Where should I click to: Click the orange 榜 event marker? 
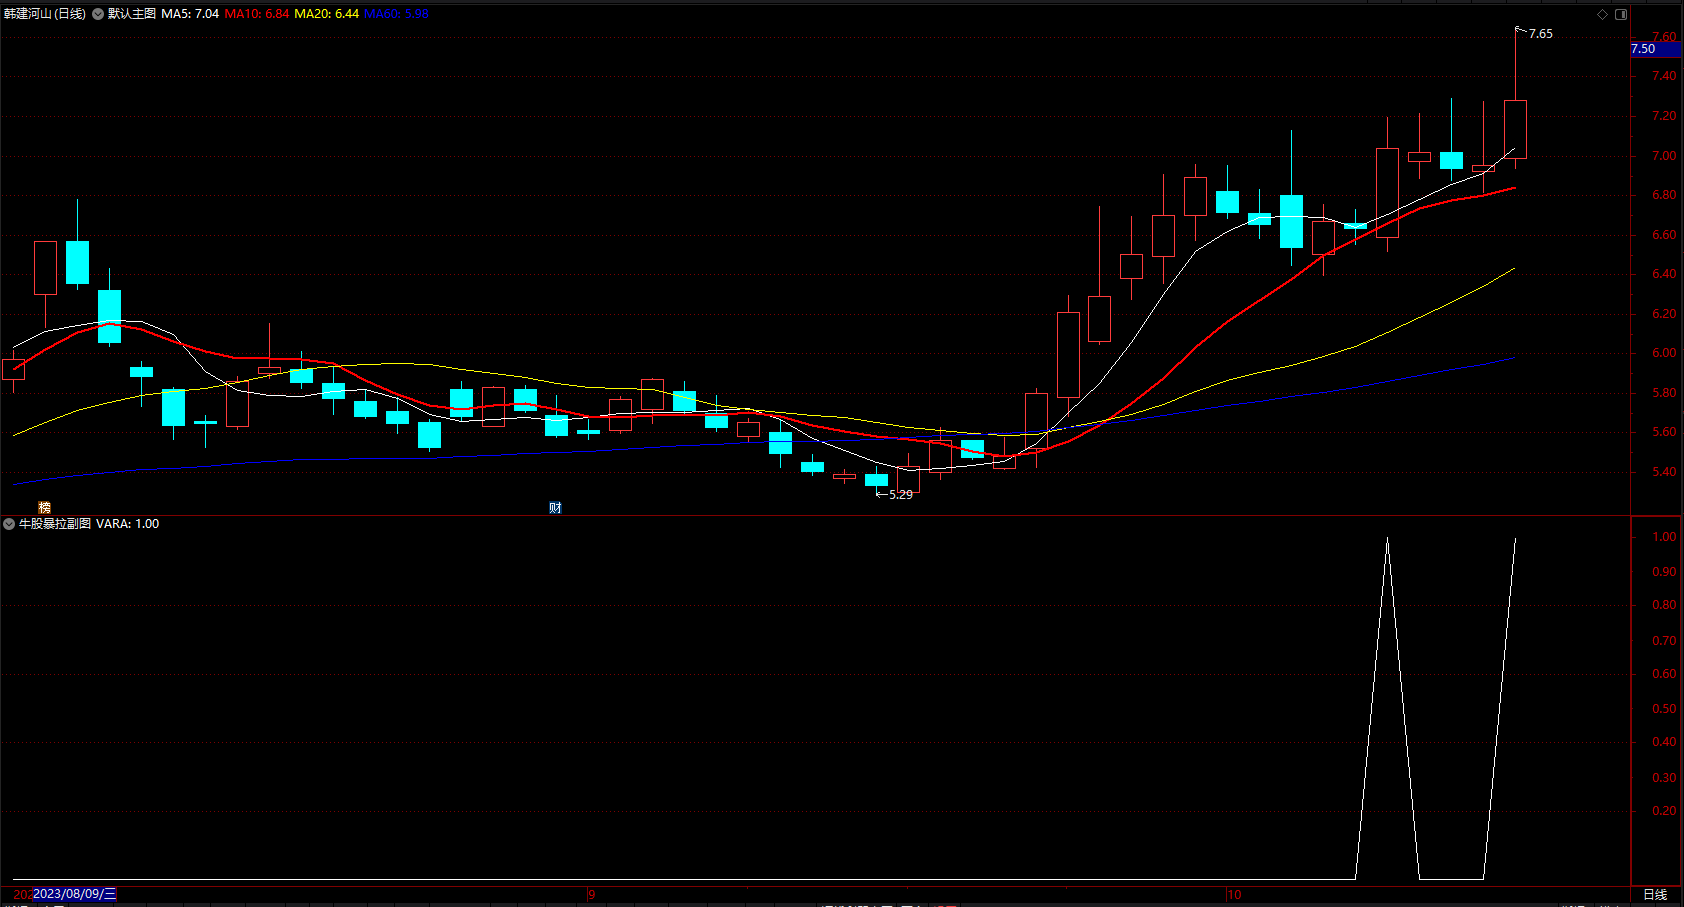point(44,508)
